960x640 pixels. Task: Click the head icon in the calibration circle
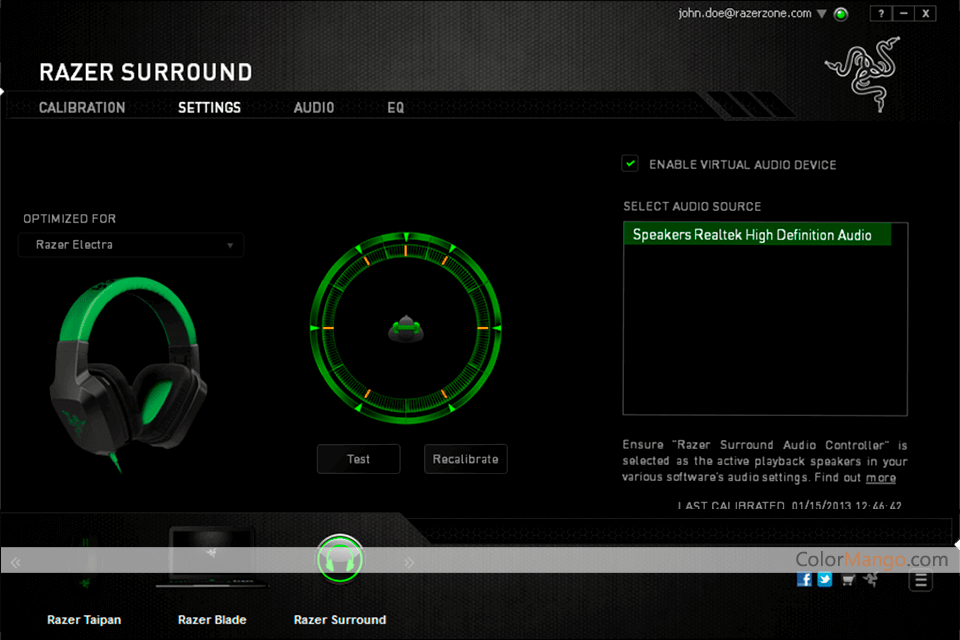click(406, 328)
